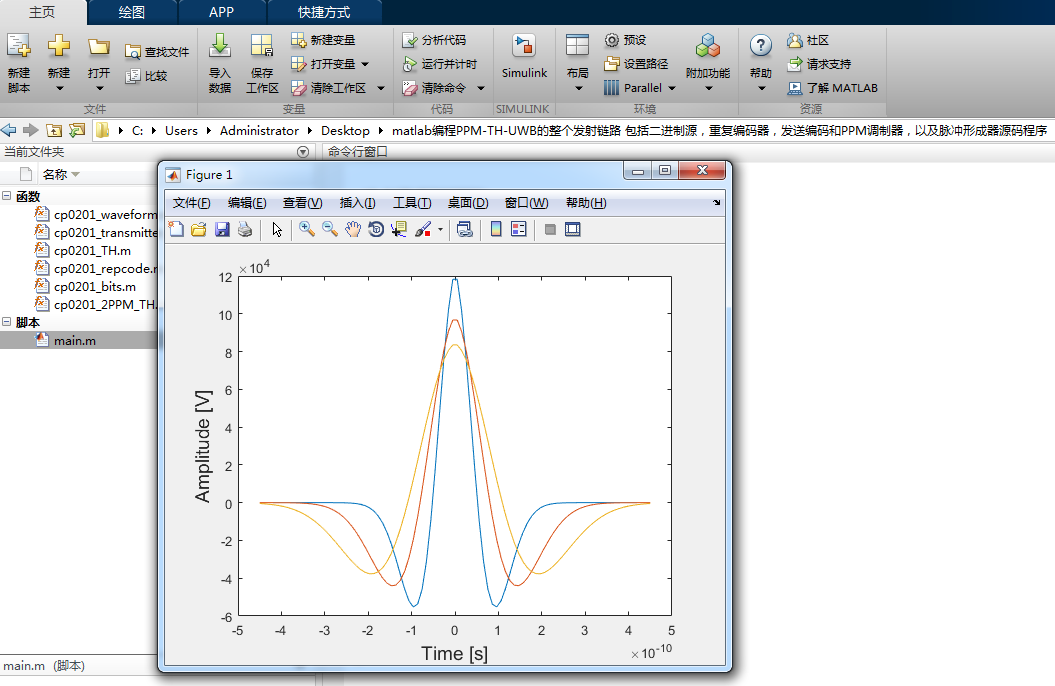Open Simulink from the toolstrip

pos(523,56)
